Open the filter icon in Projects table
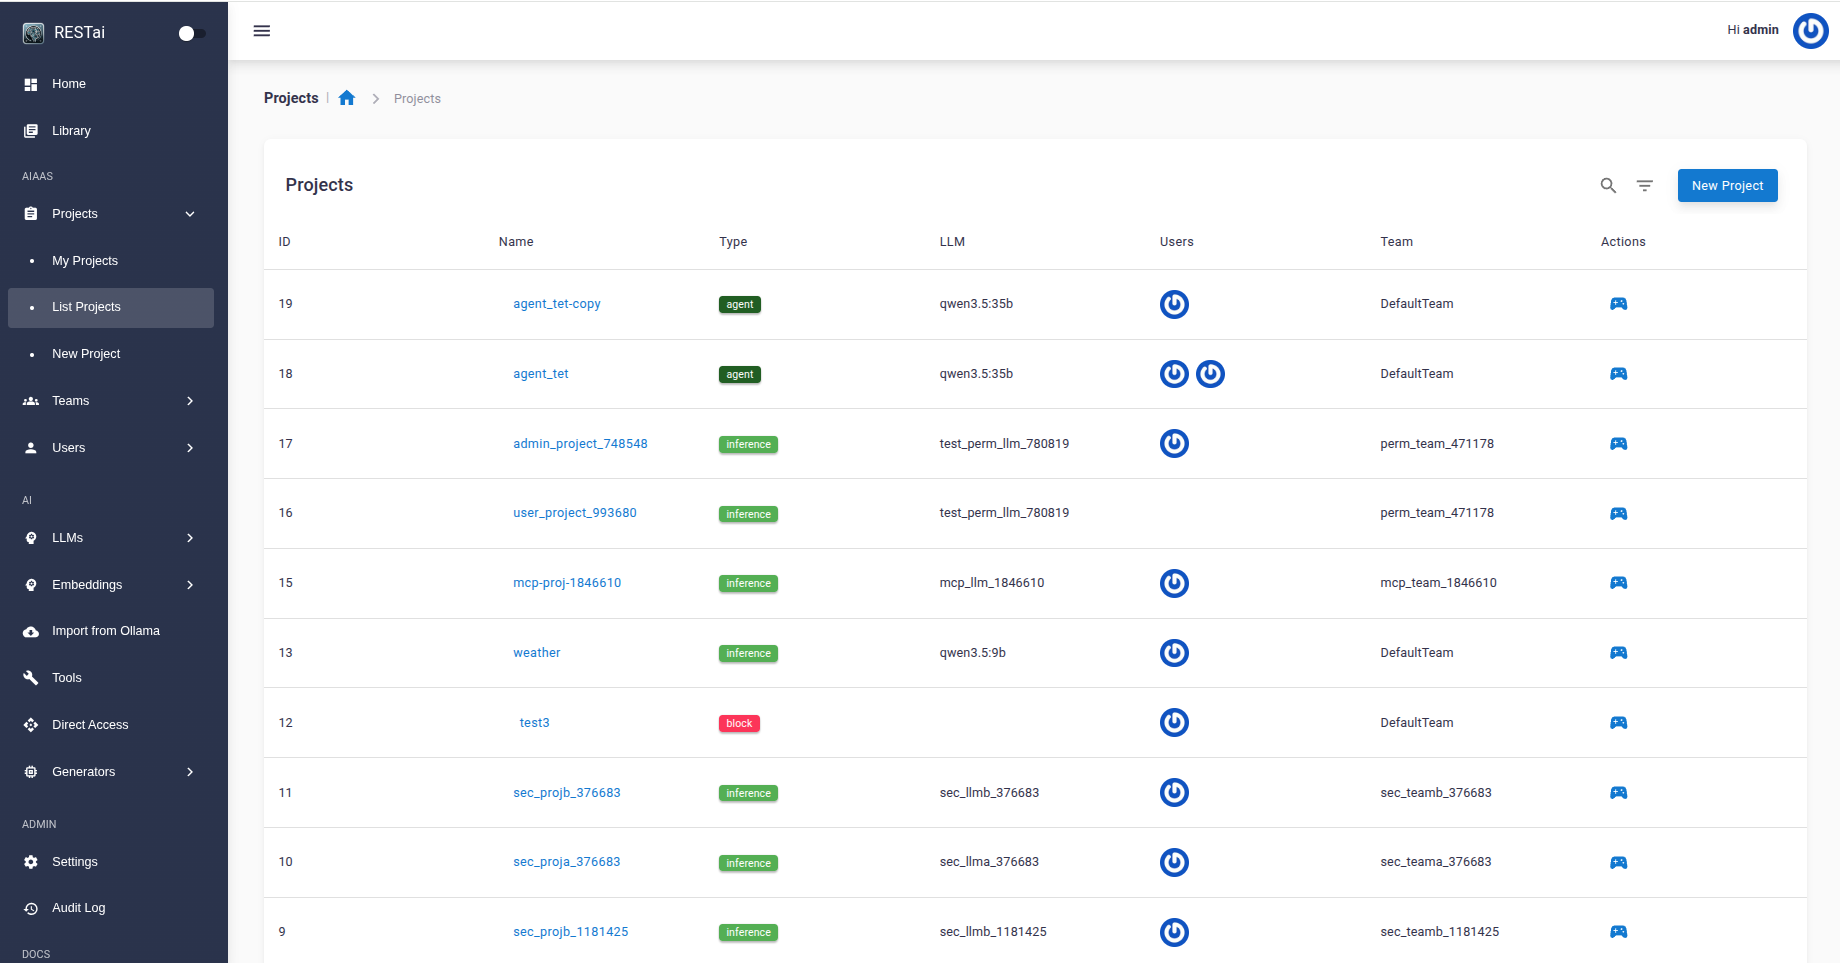The height and width of the screenshot is (963, 1840). point(1644,186)
